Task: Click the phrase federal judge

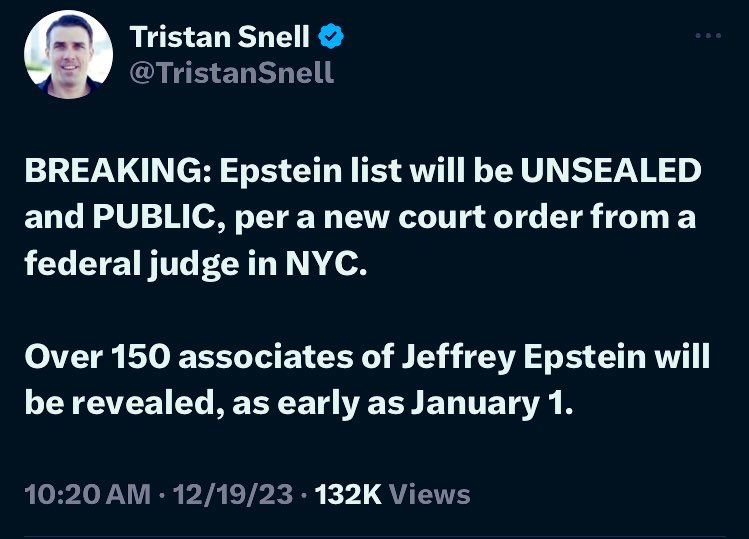Action: (x=133, y=263)
